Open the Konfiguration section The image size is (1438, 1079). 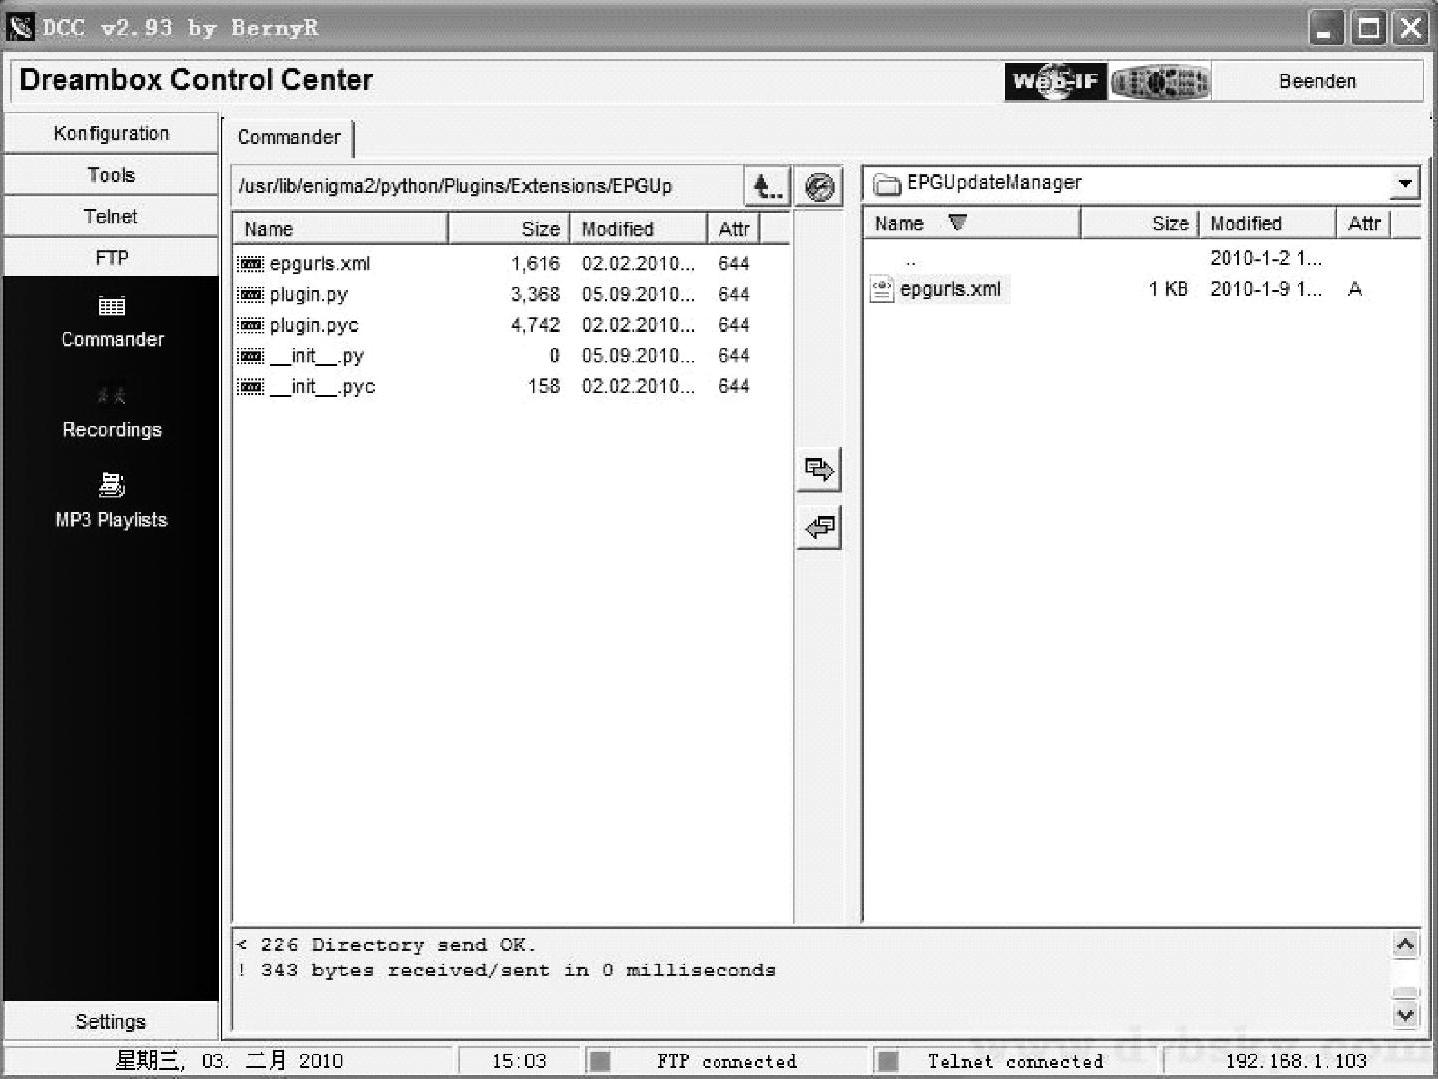(x=111, y=133)
